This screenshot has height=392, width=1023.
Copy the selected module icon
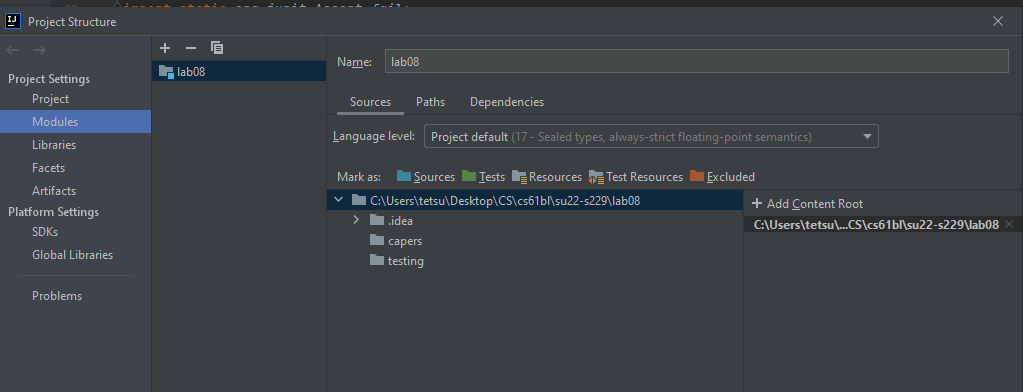(x=217, y=48)
